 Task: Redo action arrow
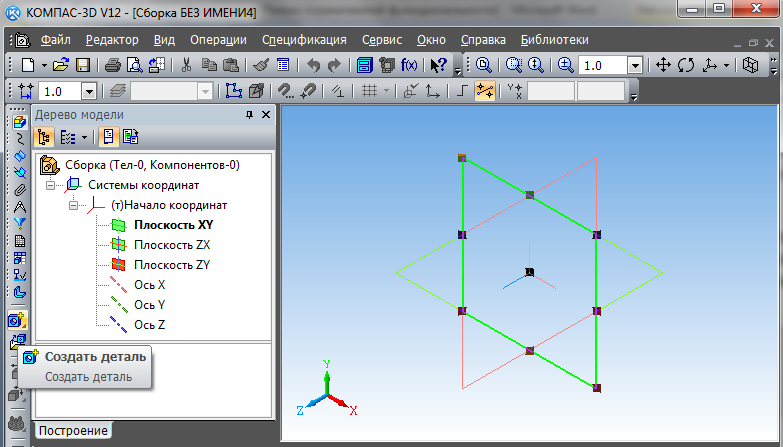(334, 65)
